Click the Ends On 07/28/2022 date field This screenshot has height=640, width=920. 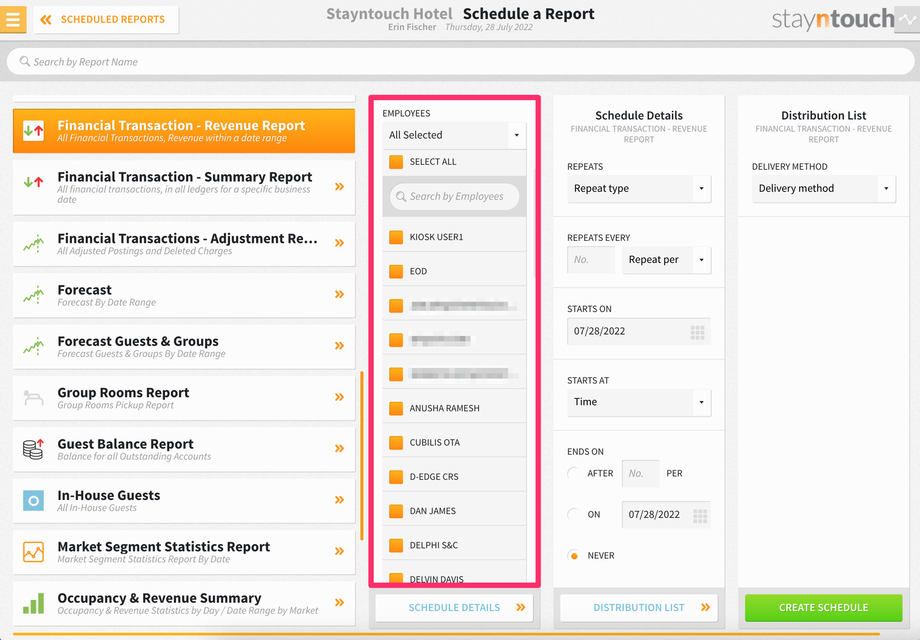pos(666,515)
